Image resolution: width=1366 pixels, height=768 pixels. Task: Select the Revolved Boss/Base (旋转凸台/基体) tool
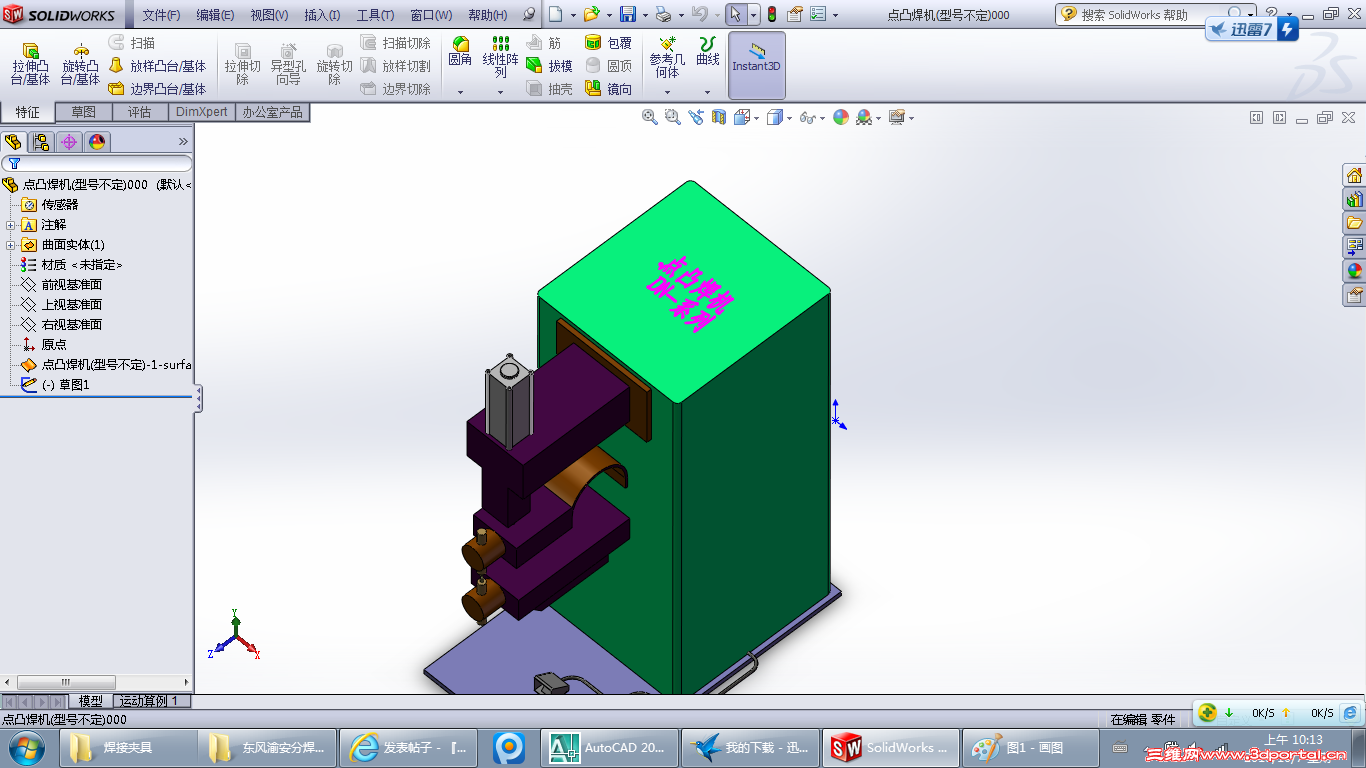[x=80, y=65]
